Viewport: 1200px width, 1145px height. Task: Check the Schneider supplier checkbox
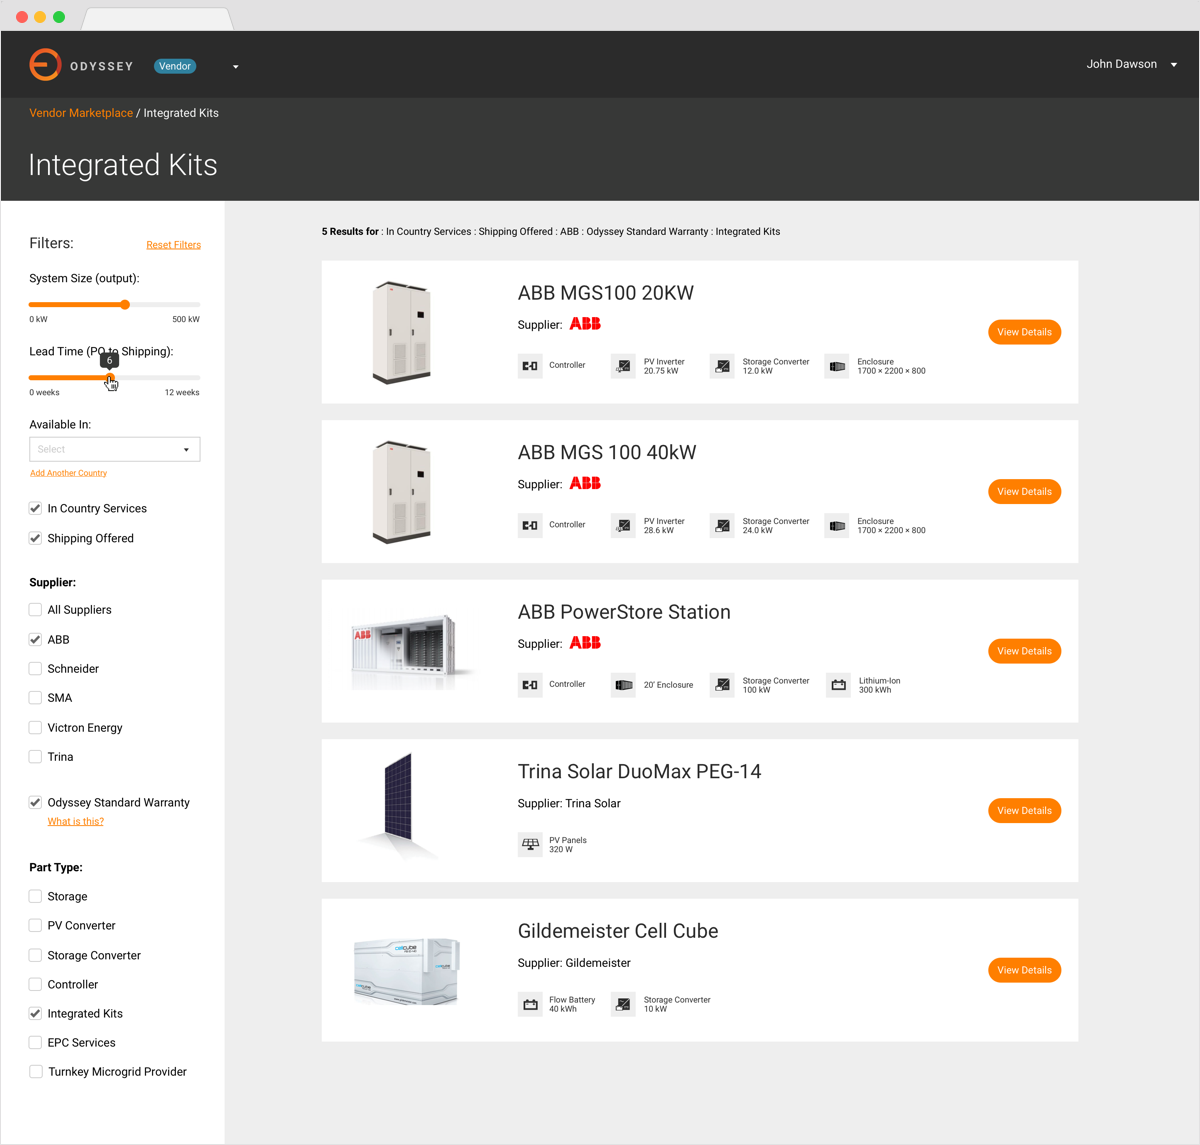36,669
